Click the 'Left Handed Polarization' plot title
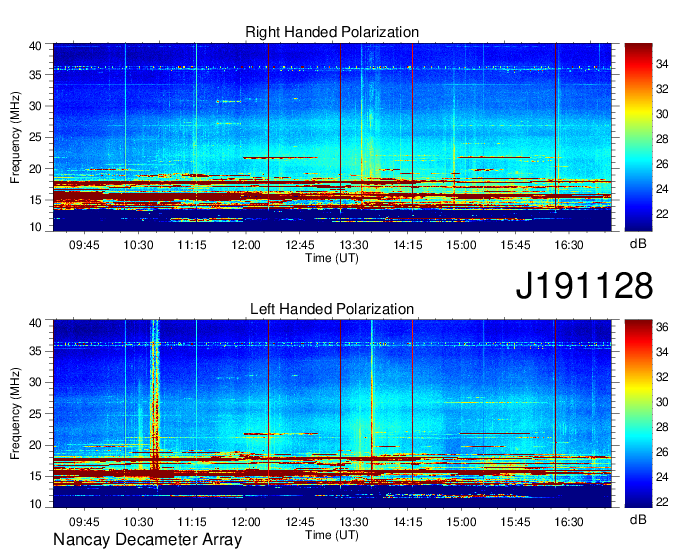680x552 pixels. [332, 309]
